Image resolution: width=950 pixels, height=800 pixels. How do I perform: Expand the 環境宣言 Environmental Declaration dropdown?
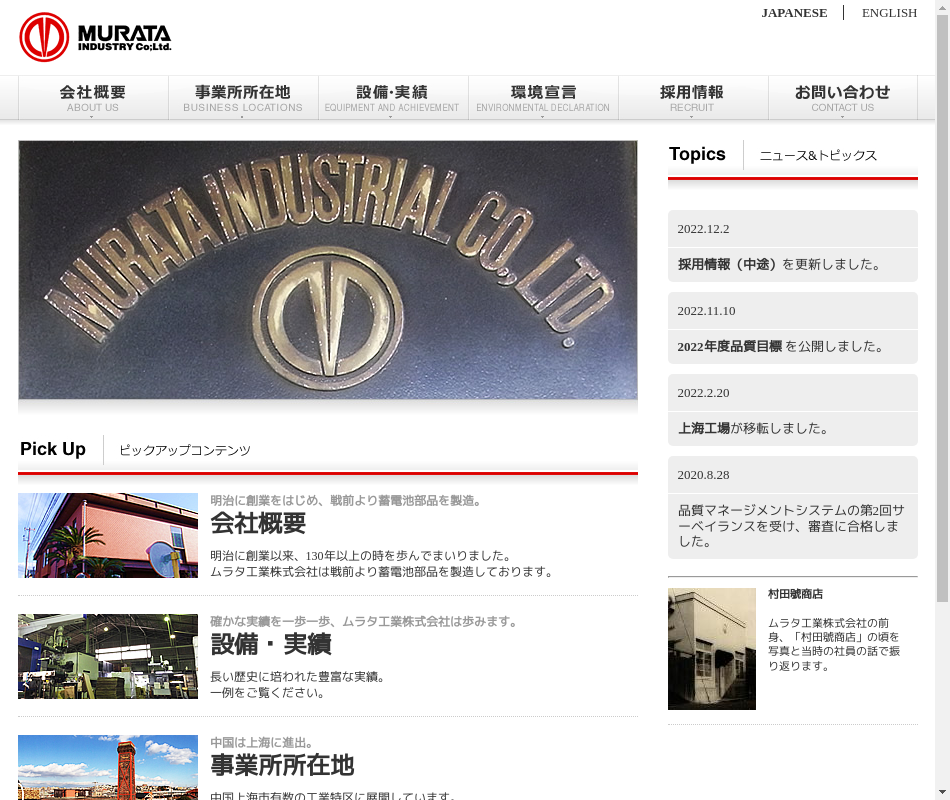[x=543, y=98]
